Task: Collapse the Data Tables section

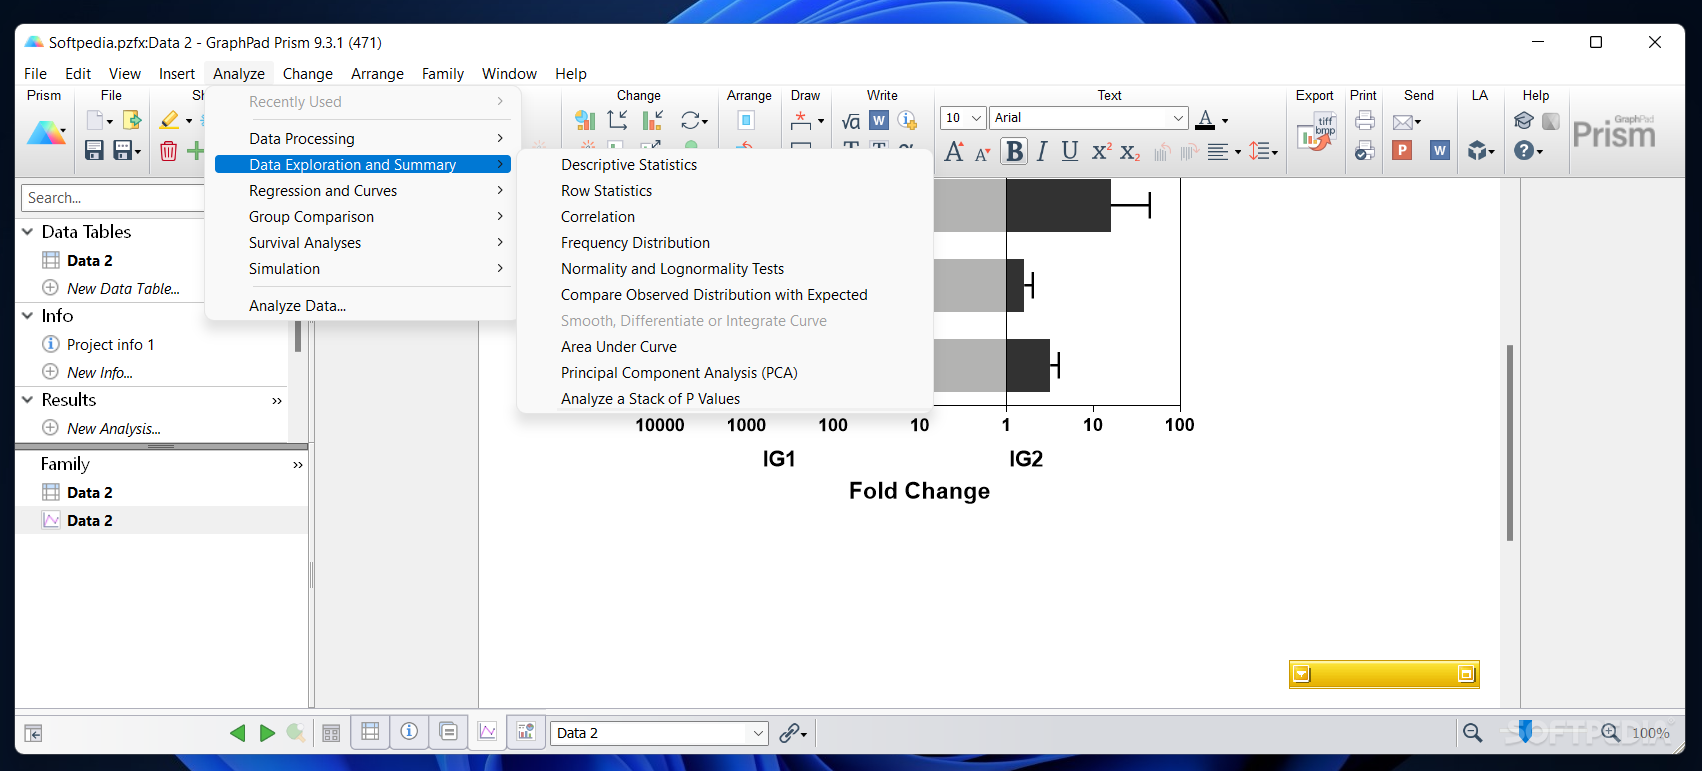Action: [27, 232]
